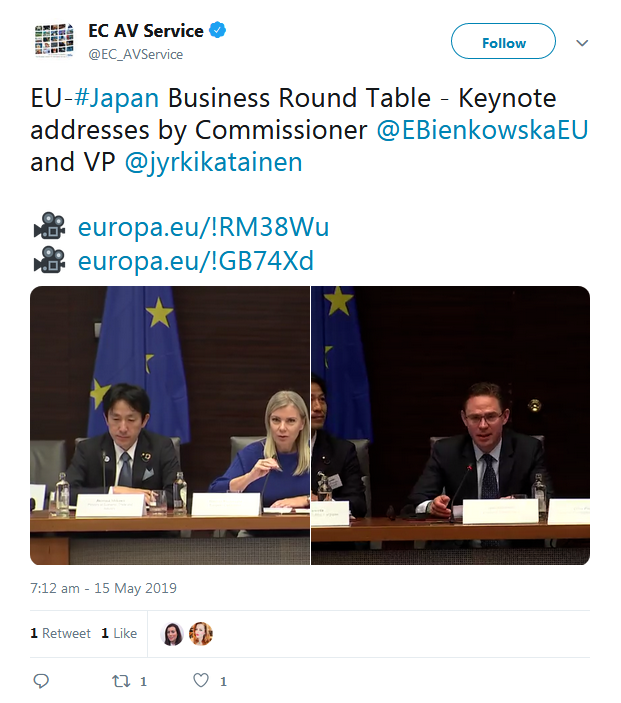The width and height of the screenshot is (621, 703).
Task: Click the EC AV Service profile avatar
Action: click(53, 42)
